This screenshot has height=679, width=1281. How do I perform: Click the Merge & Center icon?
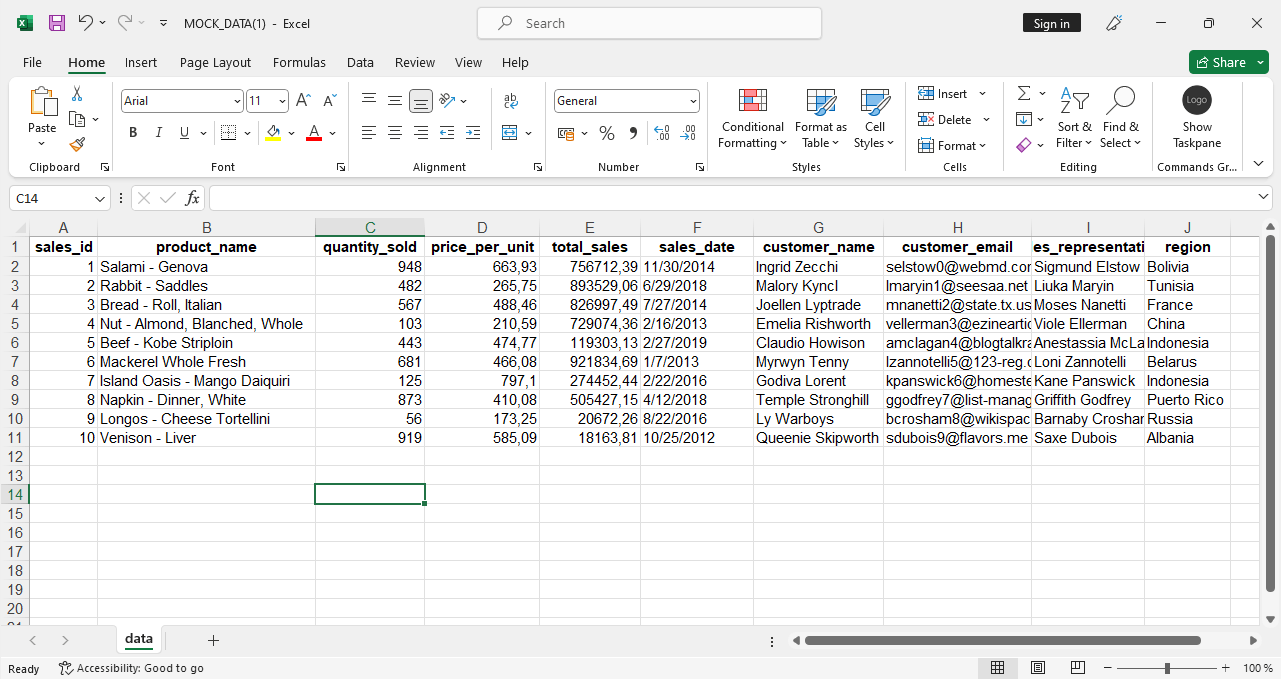[x=510, y=133]
